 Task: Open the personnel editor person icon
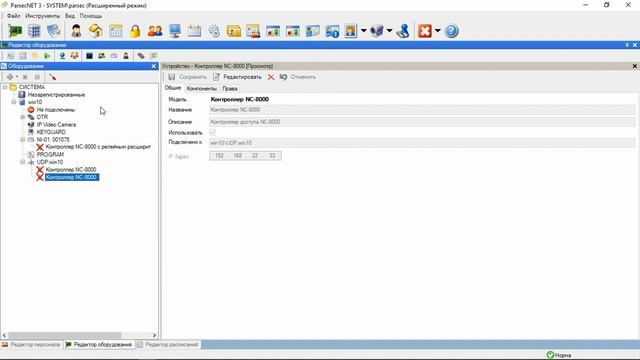76,31
